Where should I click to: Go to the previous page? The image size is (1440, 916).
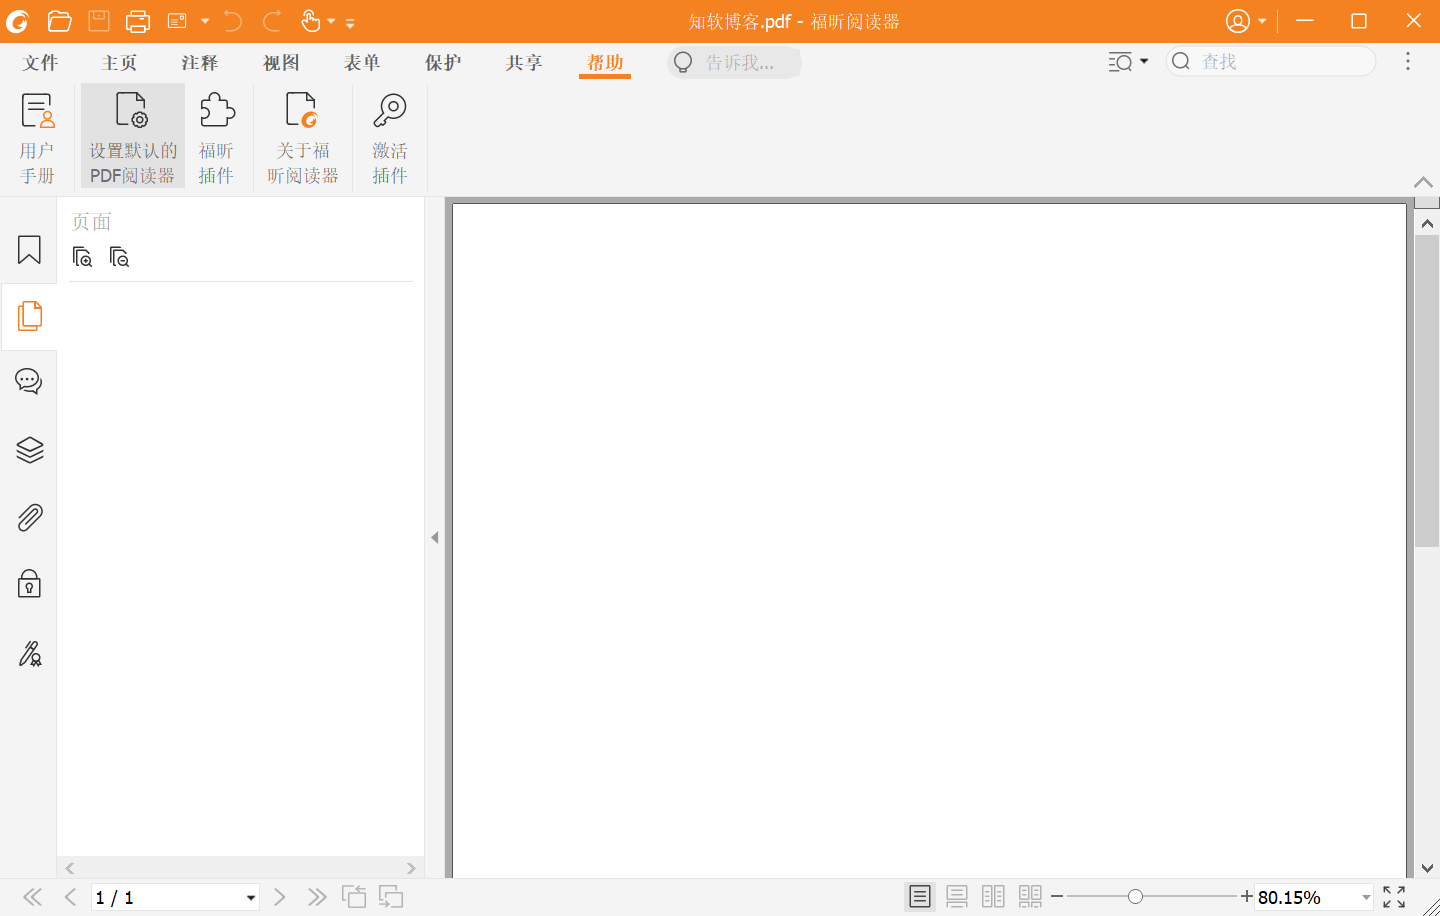[x=70, y=897]
